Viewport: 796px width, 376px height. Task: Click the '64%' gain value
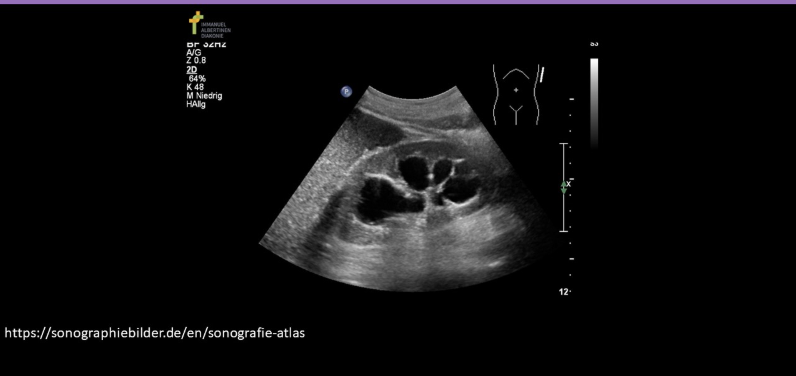[x=197, y=79]
